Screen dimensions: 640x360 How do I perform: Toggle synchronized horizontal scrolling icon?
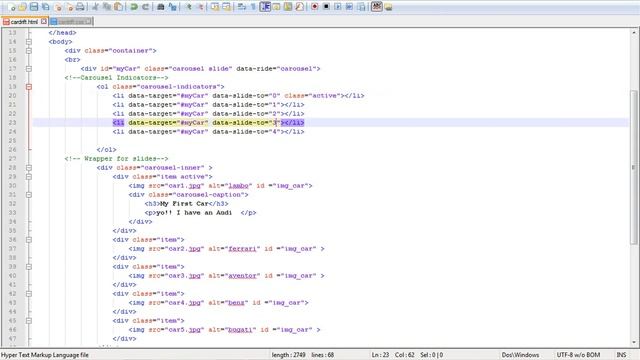[x=227, y=7]
